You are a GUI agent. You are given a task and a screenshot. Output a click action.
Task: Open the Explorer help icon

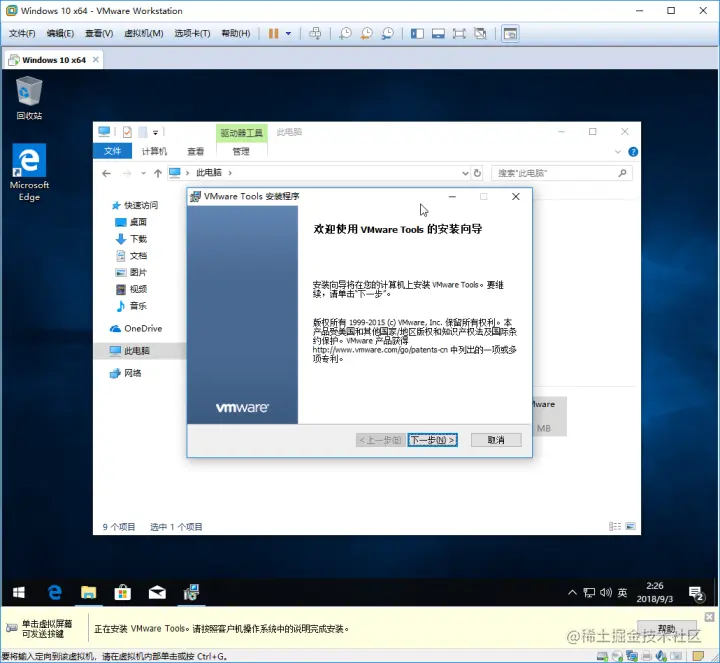pyautogui.click(x=633, y=152)
